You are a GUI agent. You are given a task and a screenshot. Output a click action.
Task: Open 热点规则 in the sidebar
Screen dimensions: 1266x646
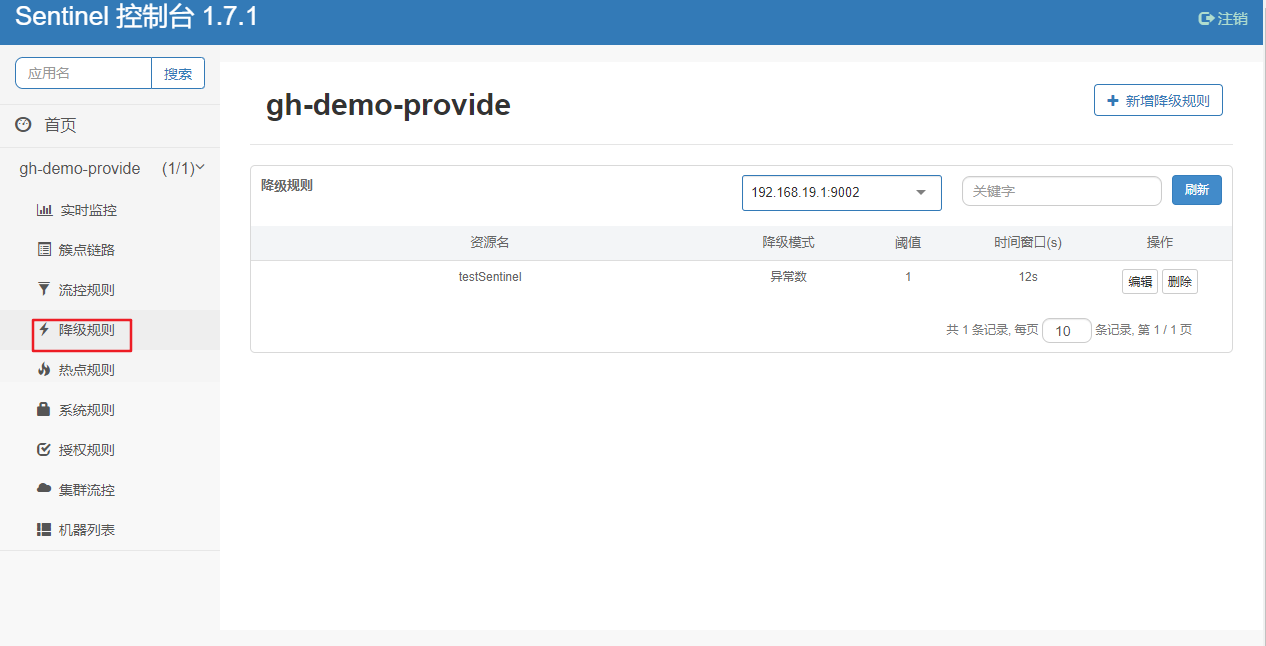tap(87, 369)
